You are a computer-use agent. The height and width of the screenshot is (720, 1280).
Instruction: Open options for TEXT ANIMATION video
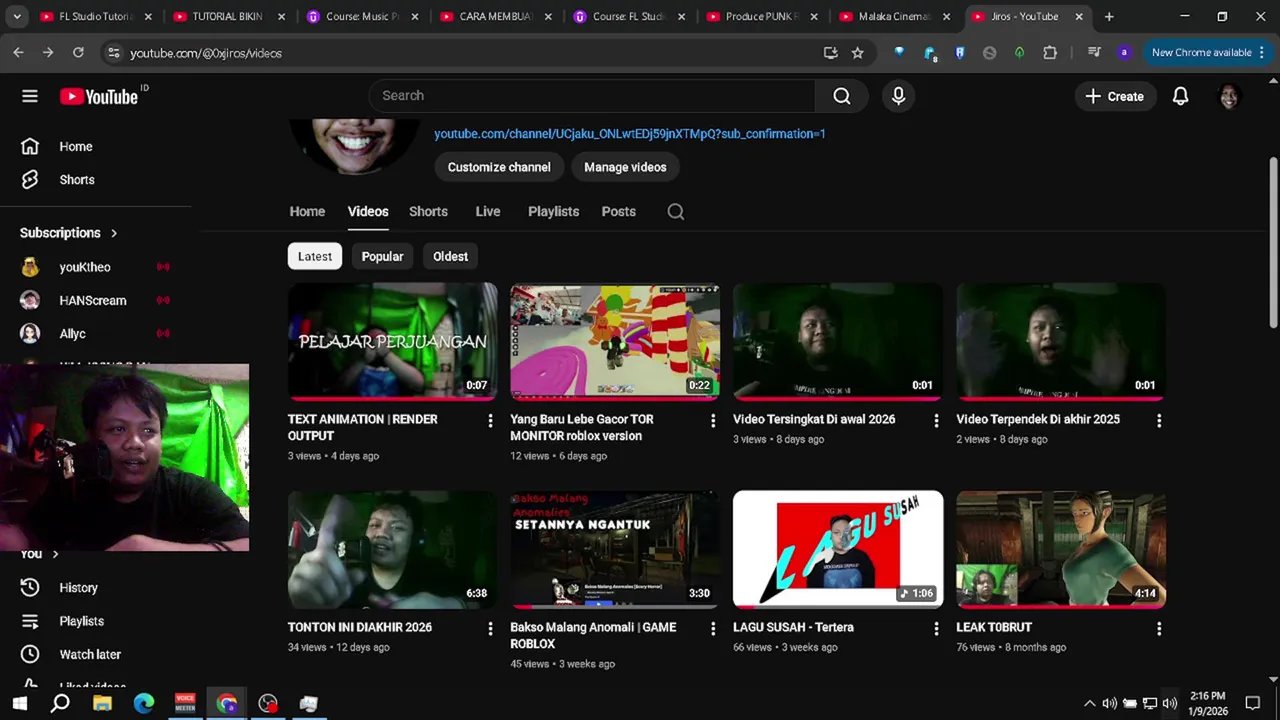pos(490,421)
